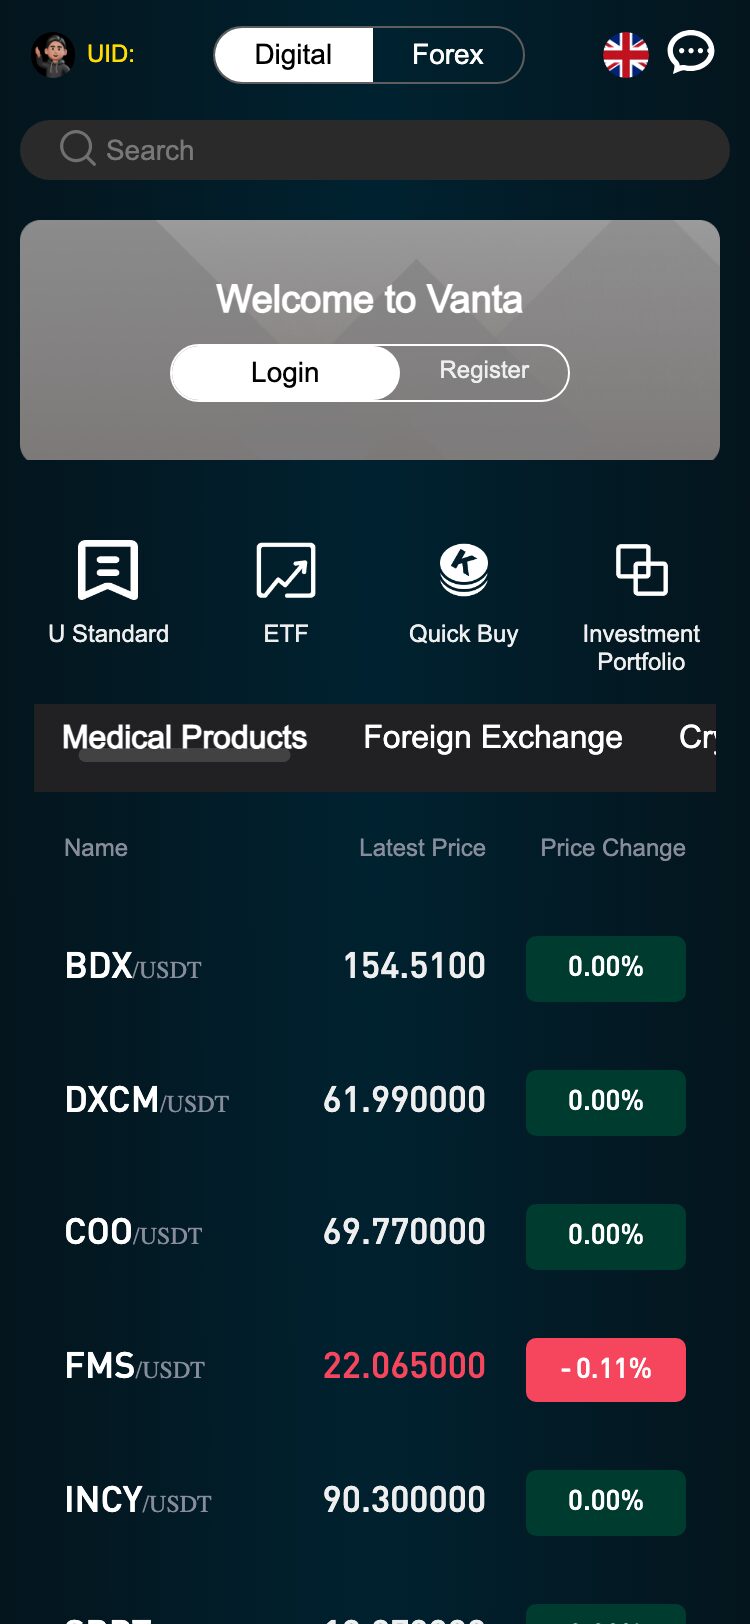Image resolution: width=750 pixels, height=1624 pixels.
Task: Tap the Quick Buy coins icon
Action: click(x=464, y=570)
